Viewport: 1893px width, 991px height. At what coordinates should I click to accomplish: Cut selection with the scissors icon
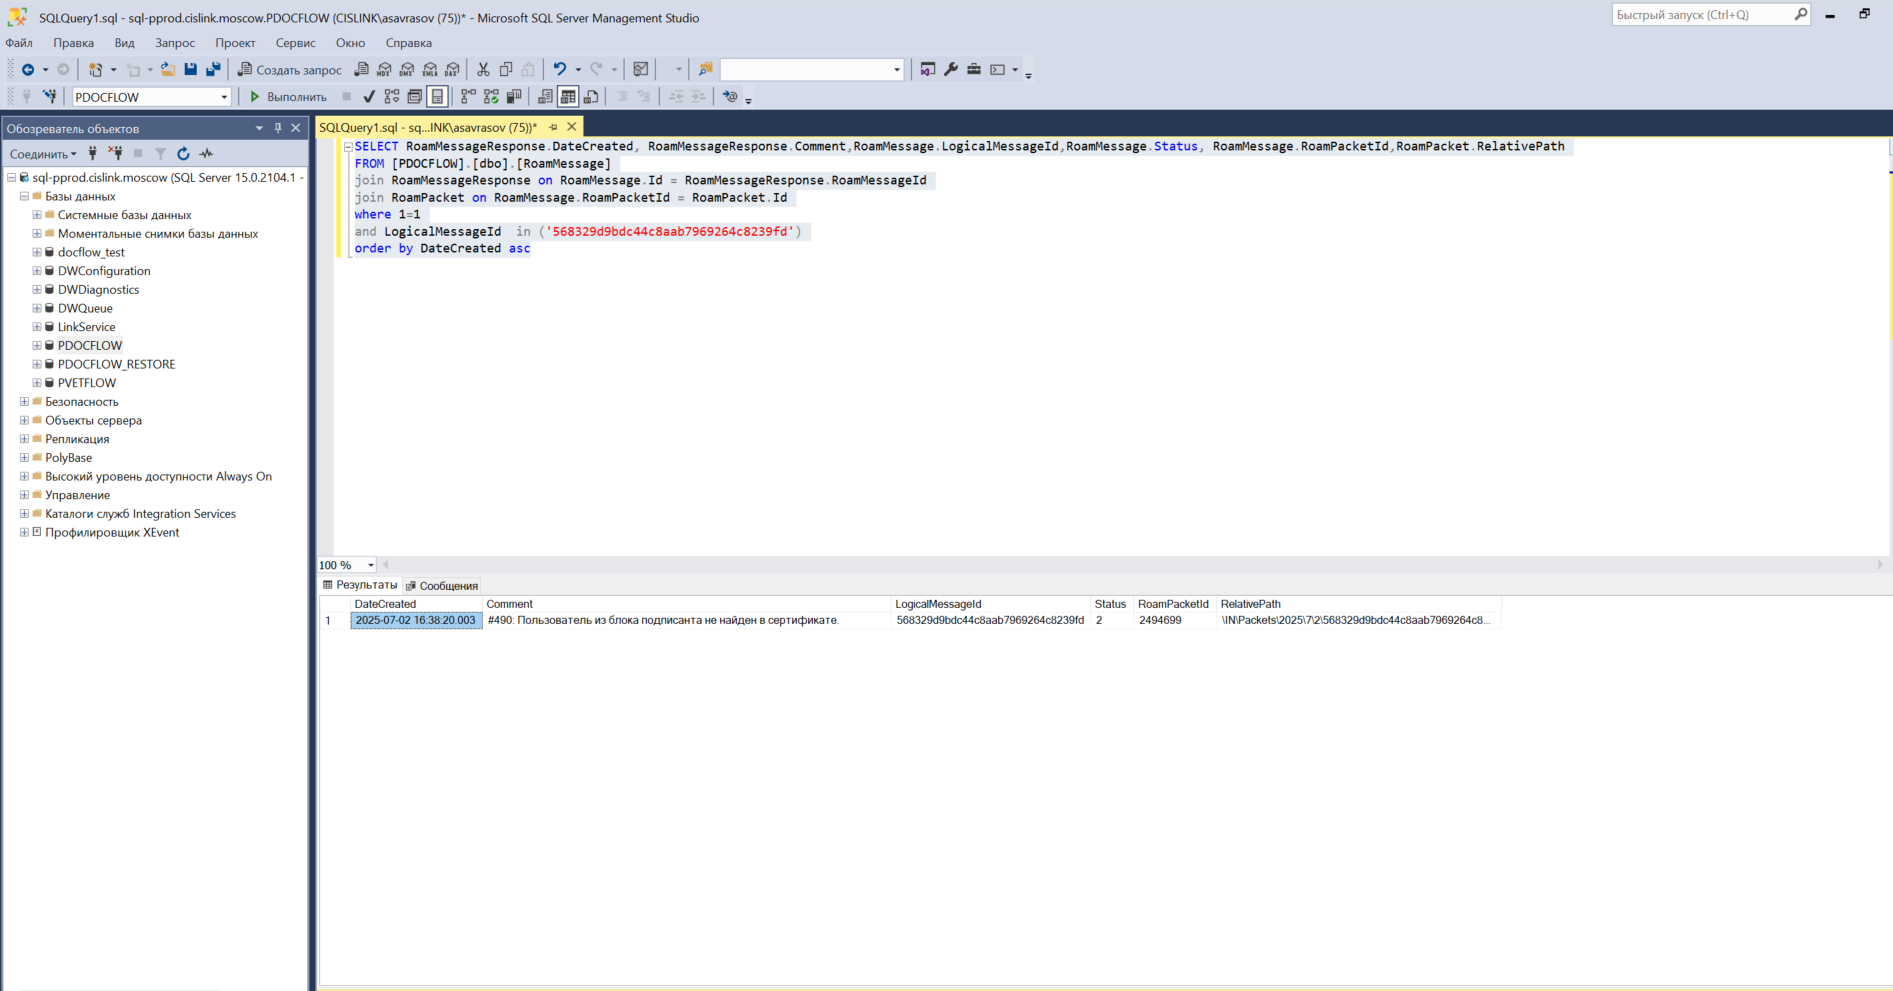click(x=483, y=69)
